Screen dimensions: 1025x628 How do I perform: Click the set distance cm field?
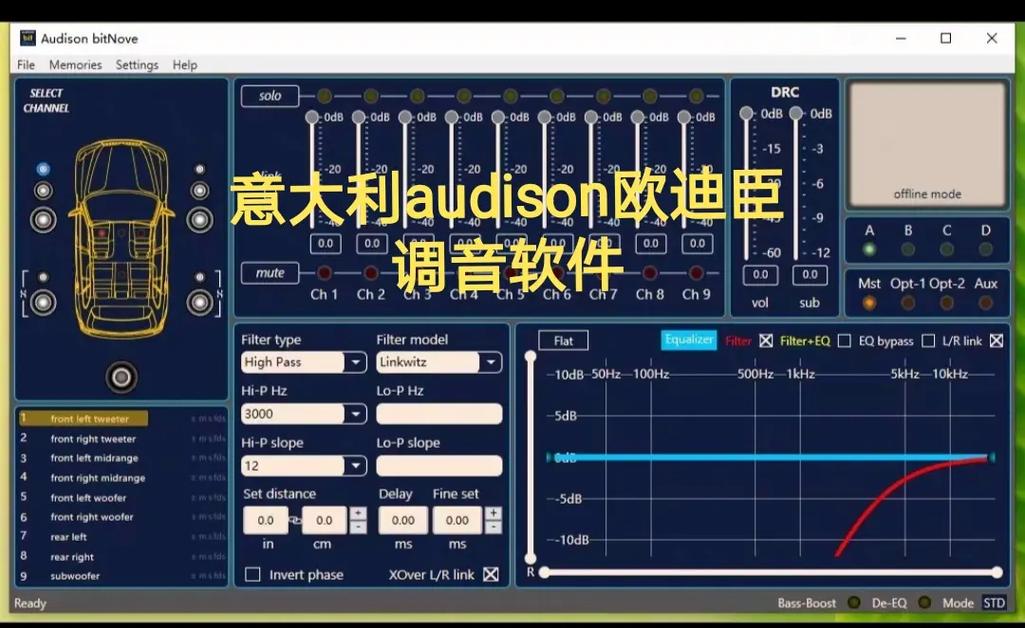click(324, 520)
